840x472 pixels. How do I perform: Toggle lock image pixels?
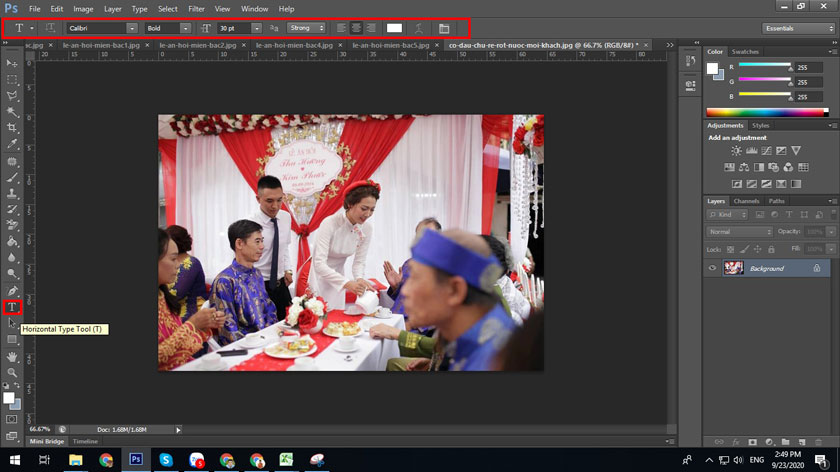[x=744, y=249]
